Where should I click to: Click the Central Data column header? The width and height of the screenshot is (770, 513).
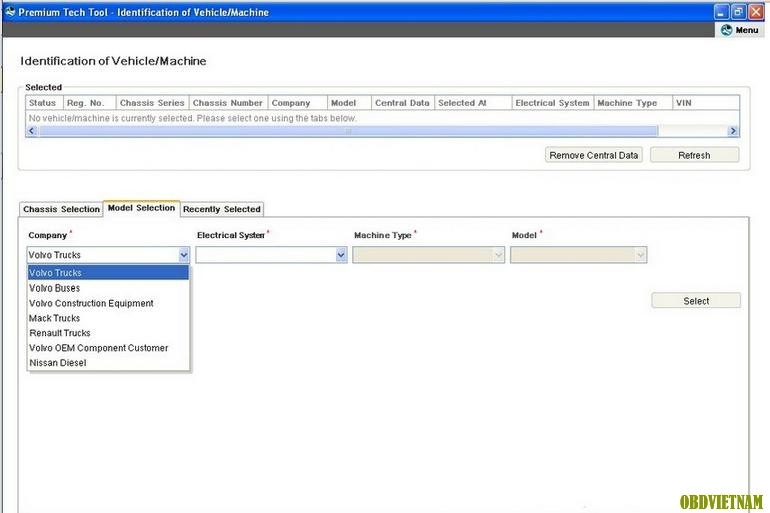coord(403,103)
